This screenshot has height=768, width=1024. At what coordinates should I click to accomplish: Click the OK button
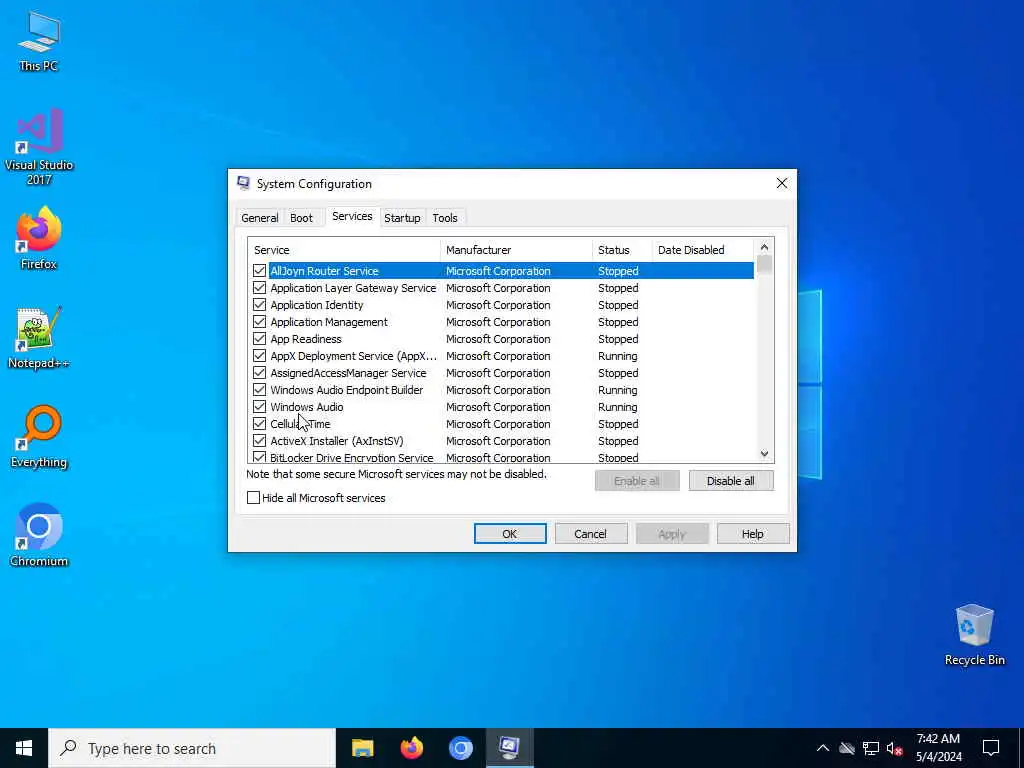coord(510,534)
